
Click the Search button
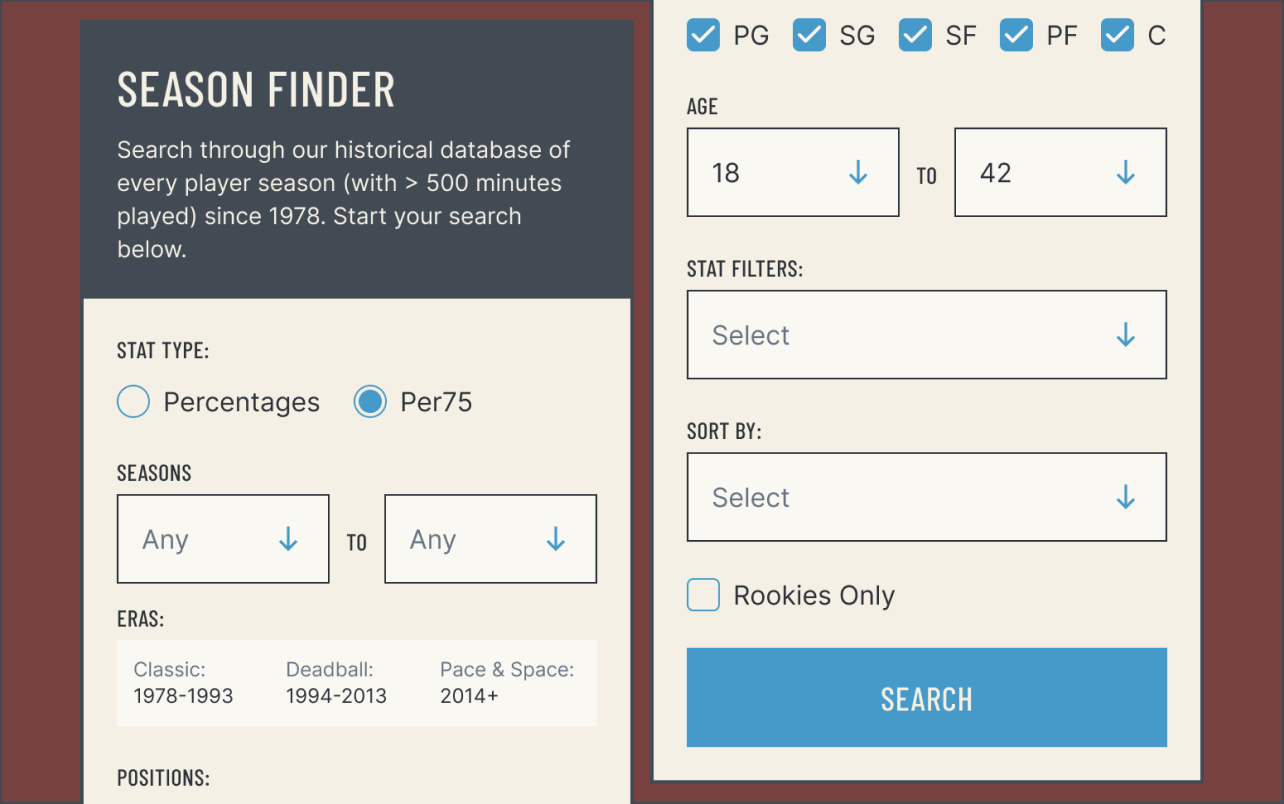(926, 698)
